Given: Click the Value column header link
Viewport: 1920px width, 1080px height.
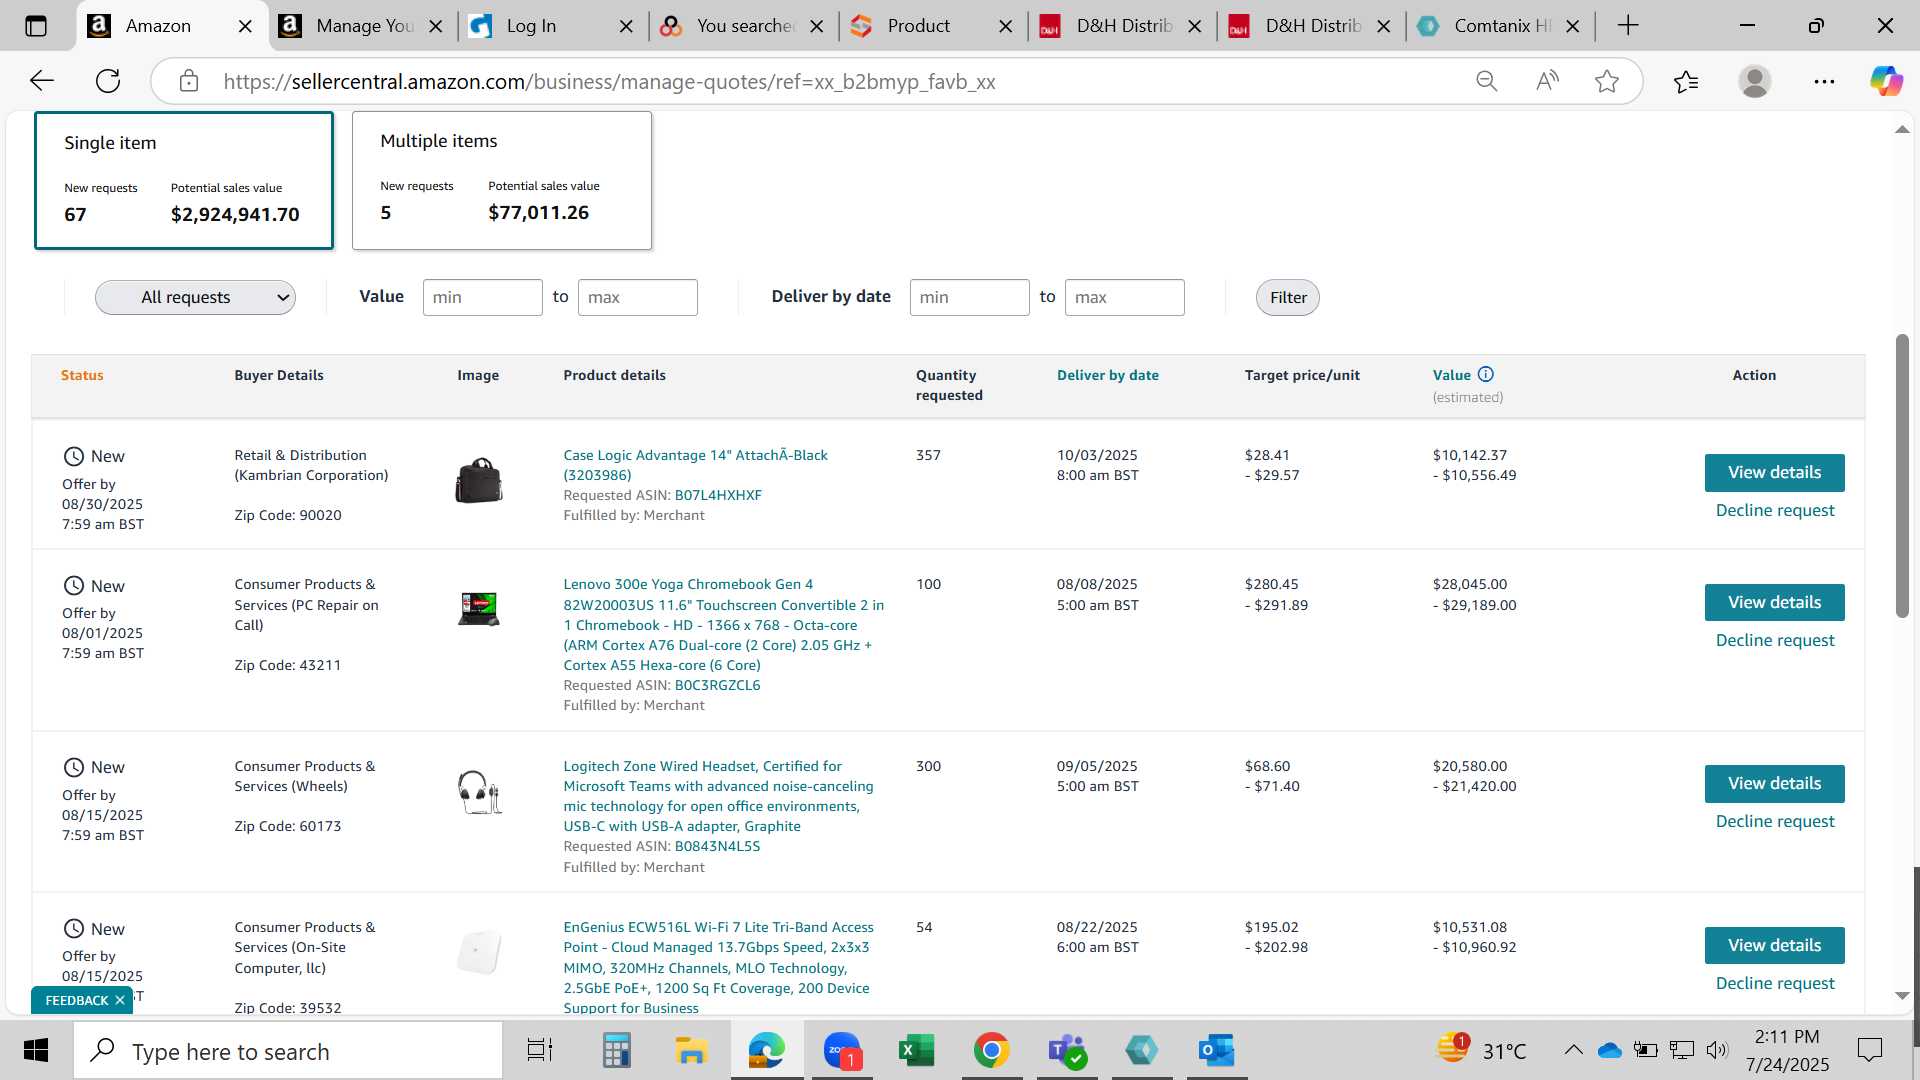Looking at the screenshot, I should click(x=1451, y=375).
